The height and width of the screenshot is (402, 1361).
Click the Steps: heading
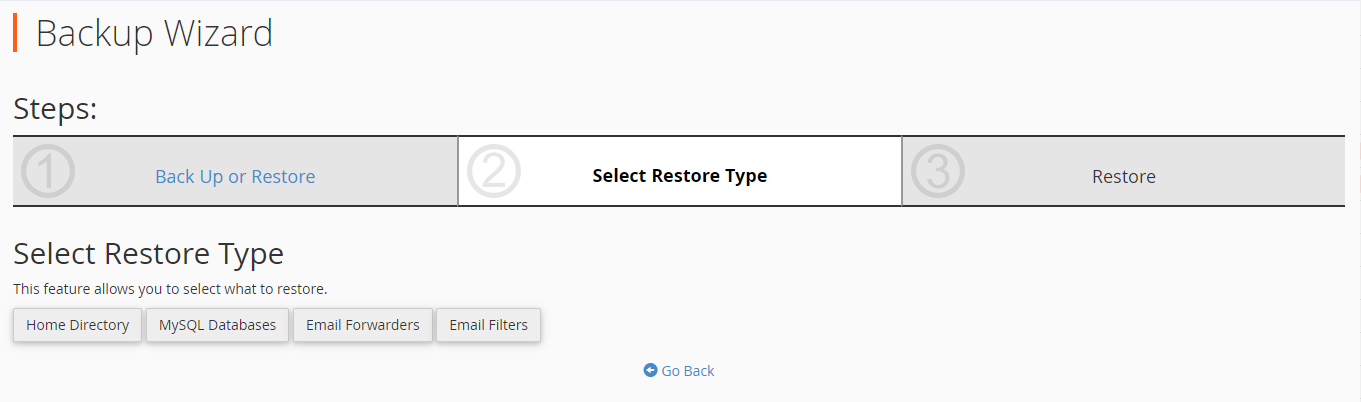(x=55, y=109)
